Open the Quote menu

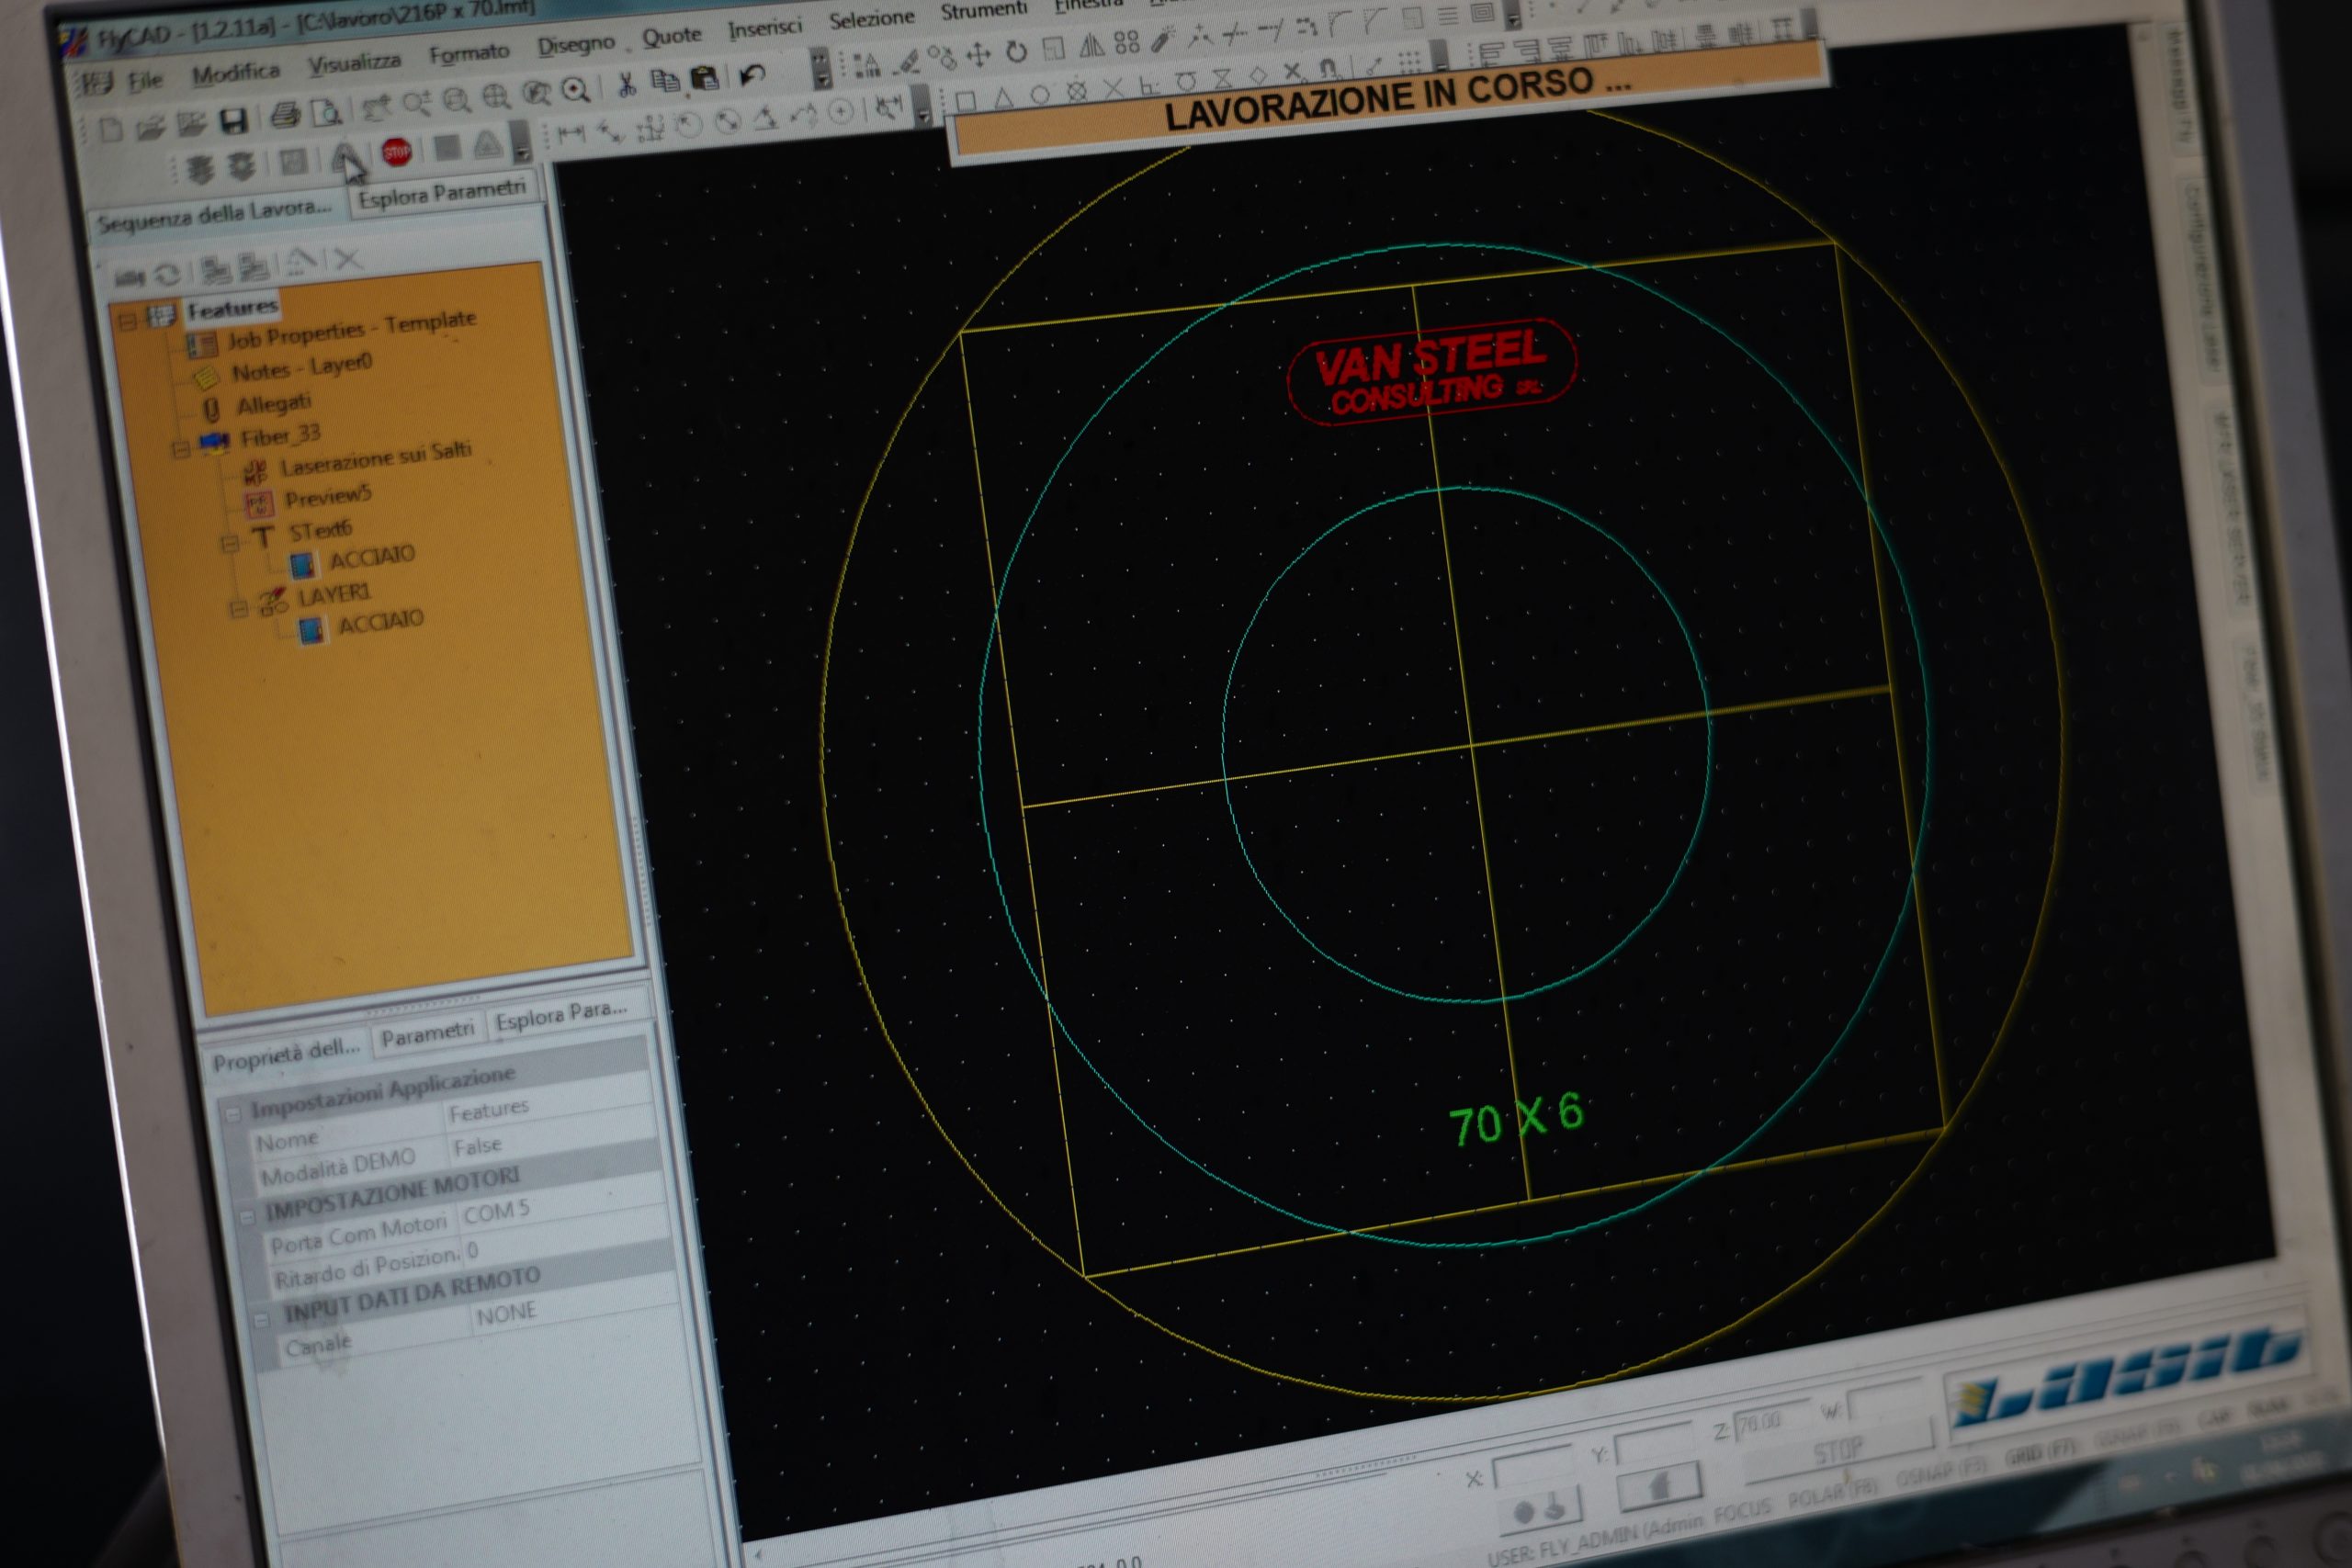(672, 36)
